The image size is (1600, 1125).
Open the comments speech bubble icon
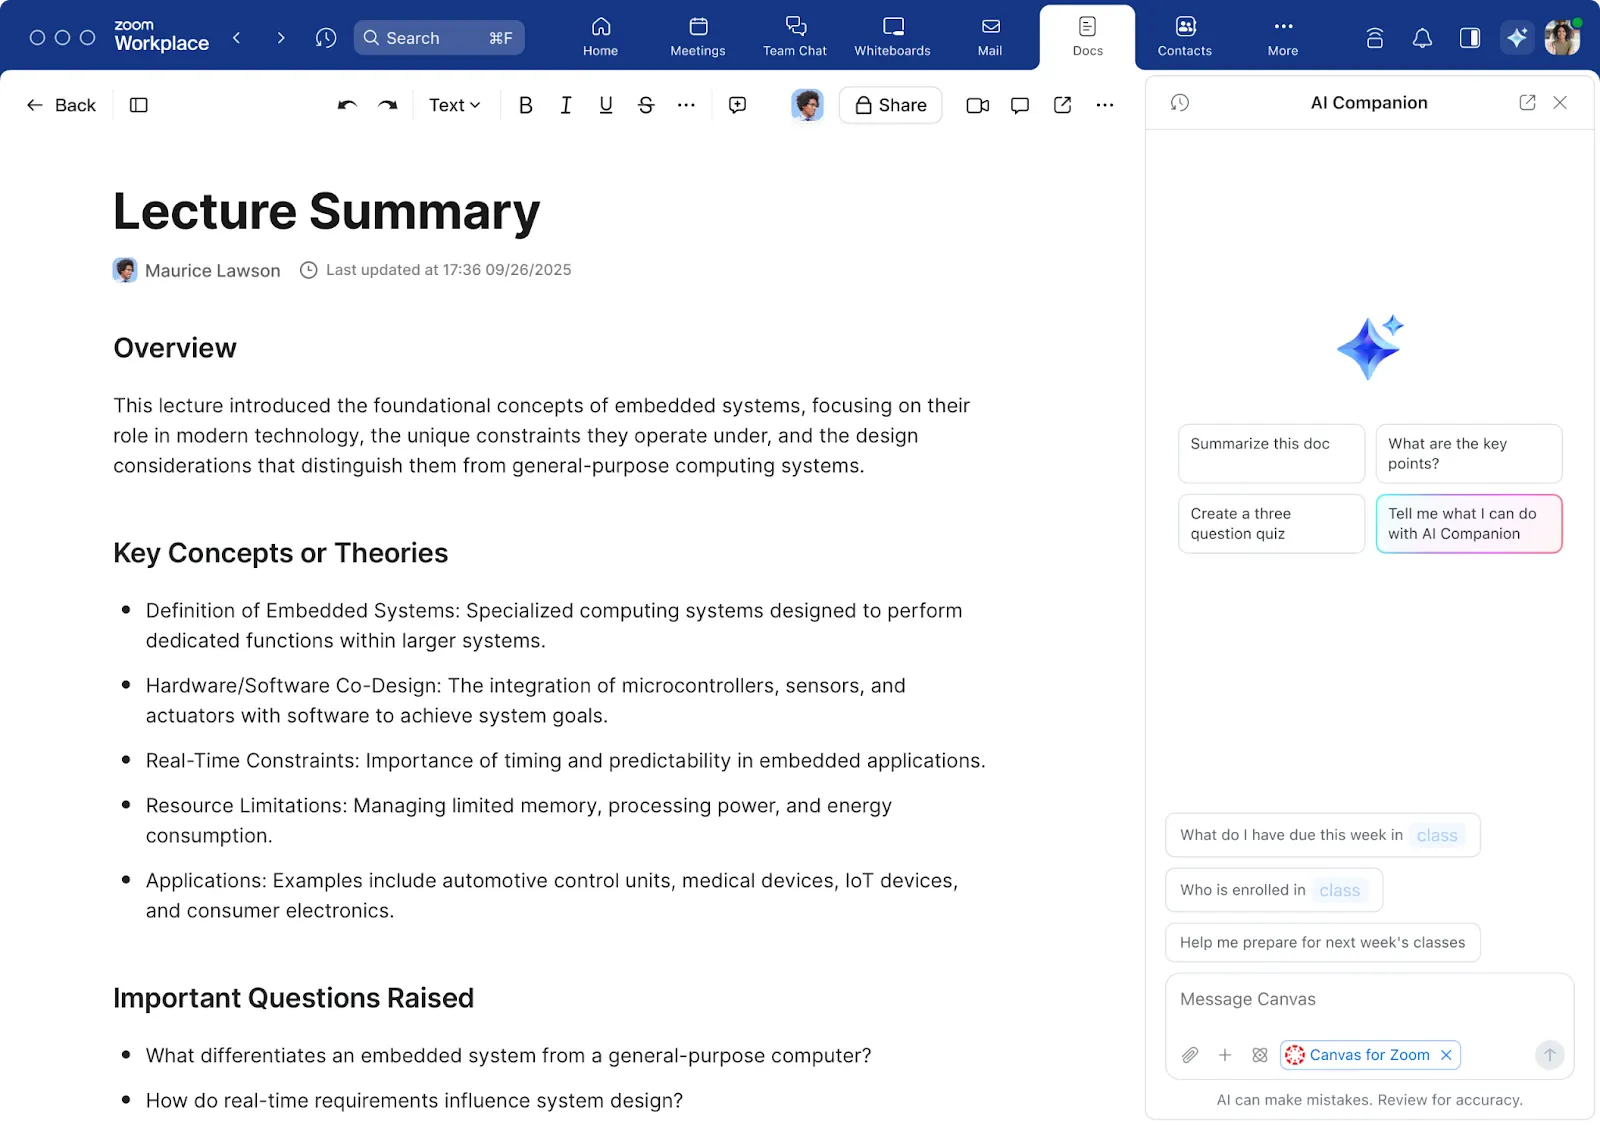coord(1020,105)
